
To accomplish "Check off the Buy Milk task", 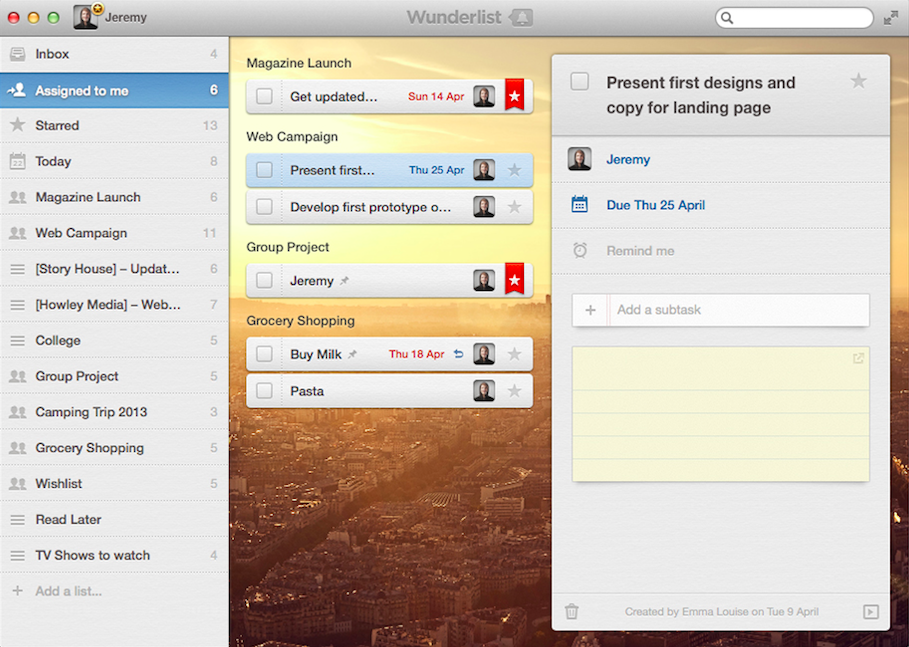I will (x=264, y=354).
